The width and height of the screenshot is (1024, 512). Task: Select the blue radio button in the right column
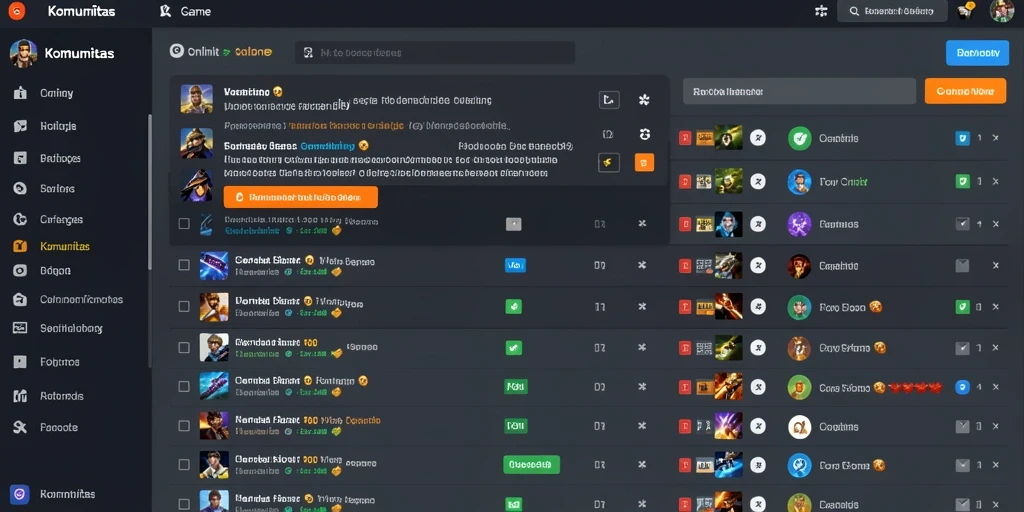point(962,387)
